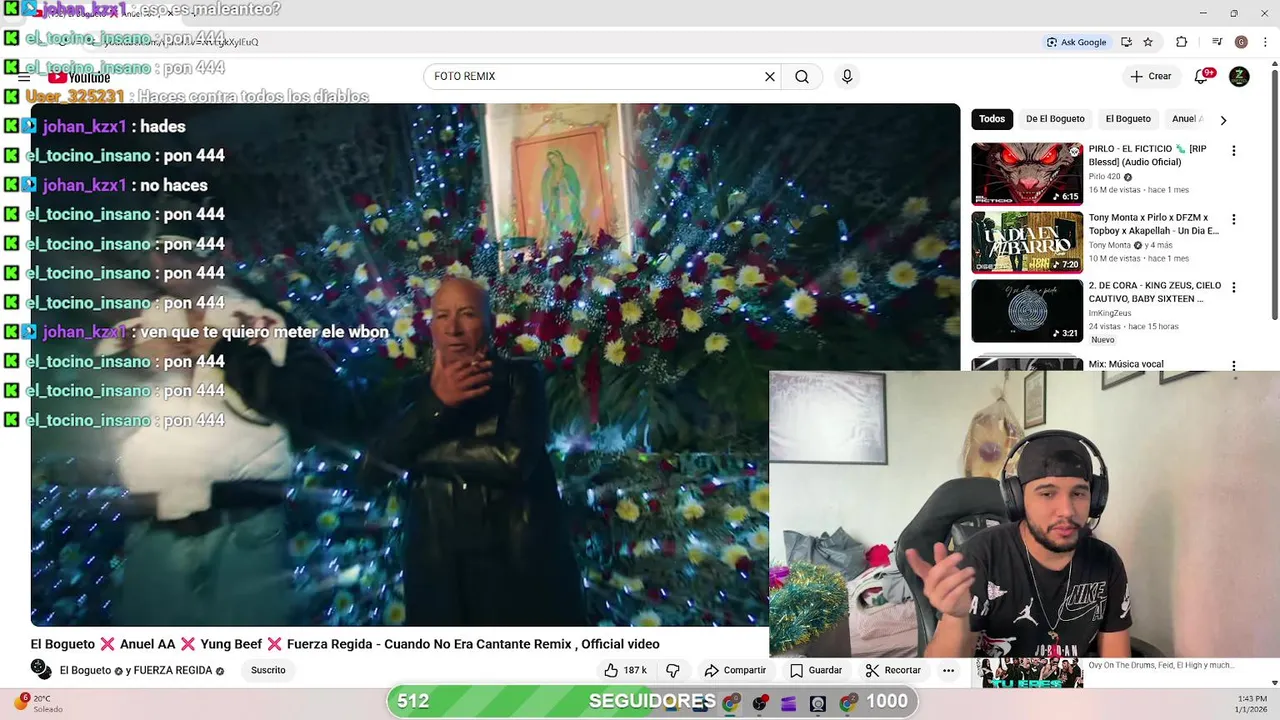
Task: Open the ImKingZeus channel link
Action: click(x=1110, y=313)
